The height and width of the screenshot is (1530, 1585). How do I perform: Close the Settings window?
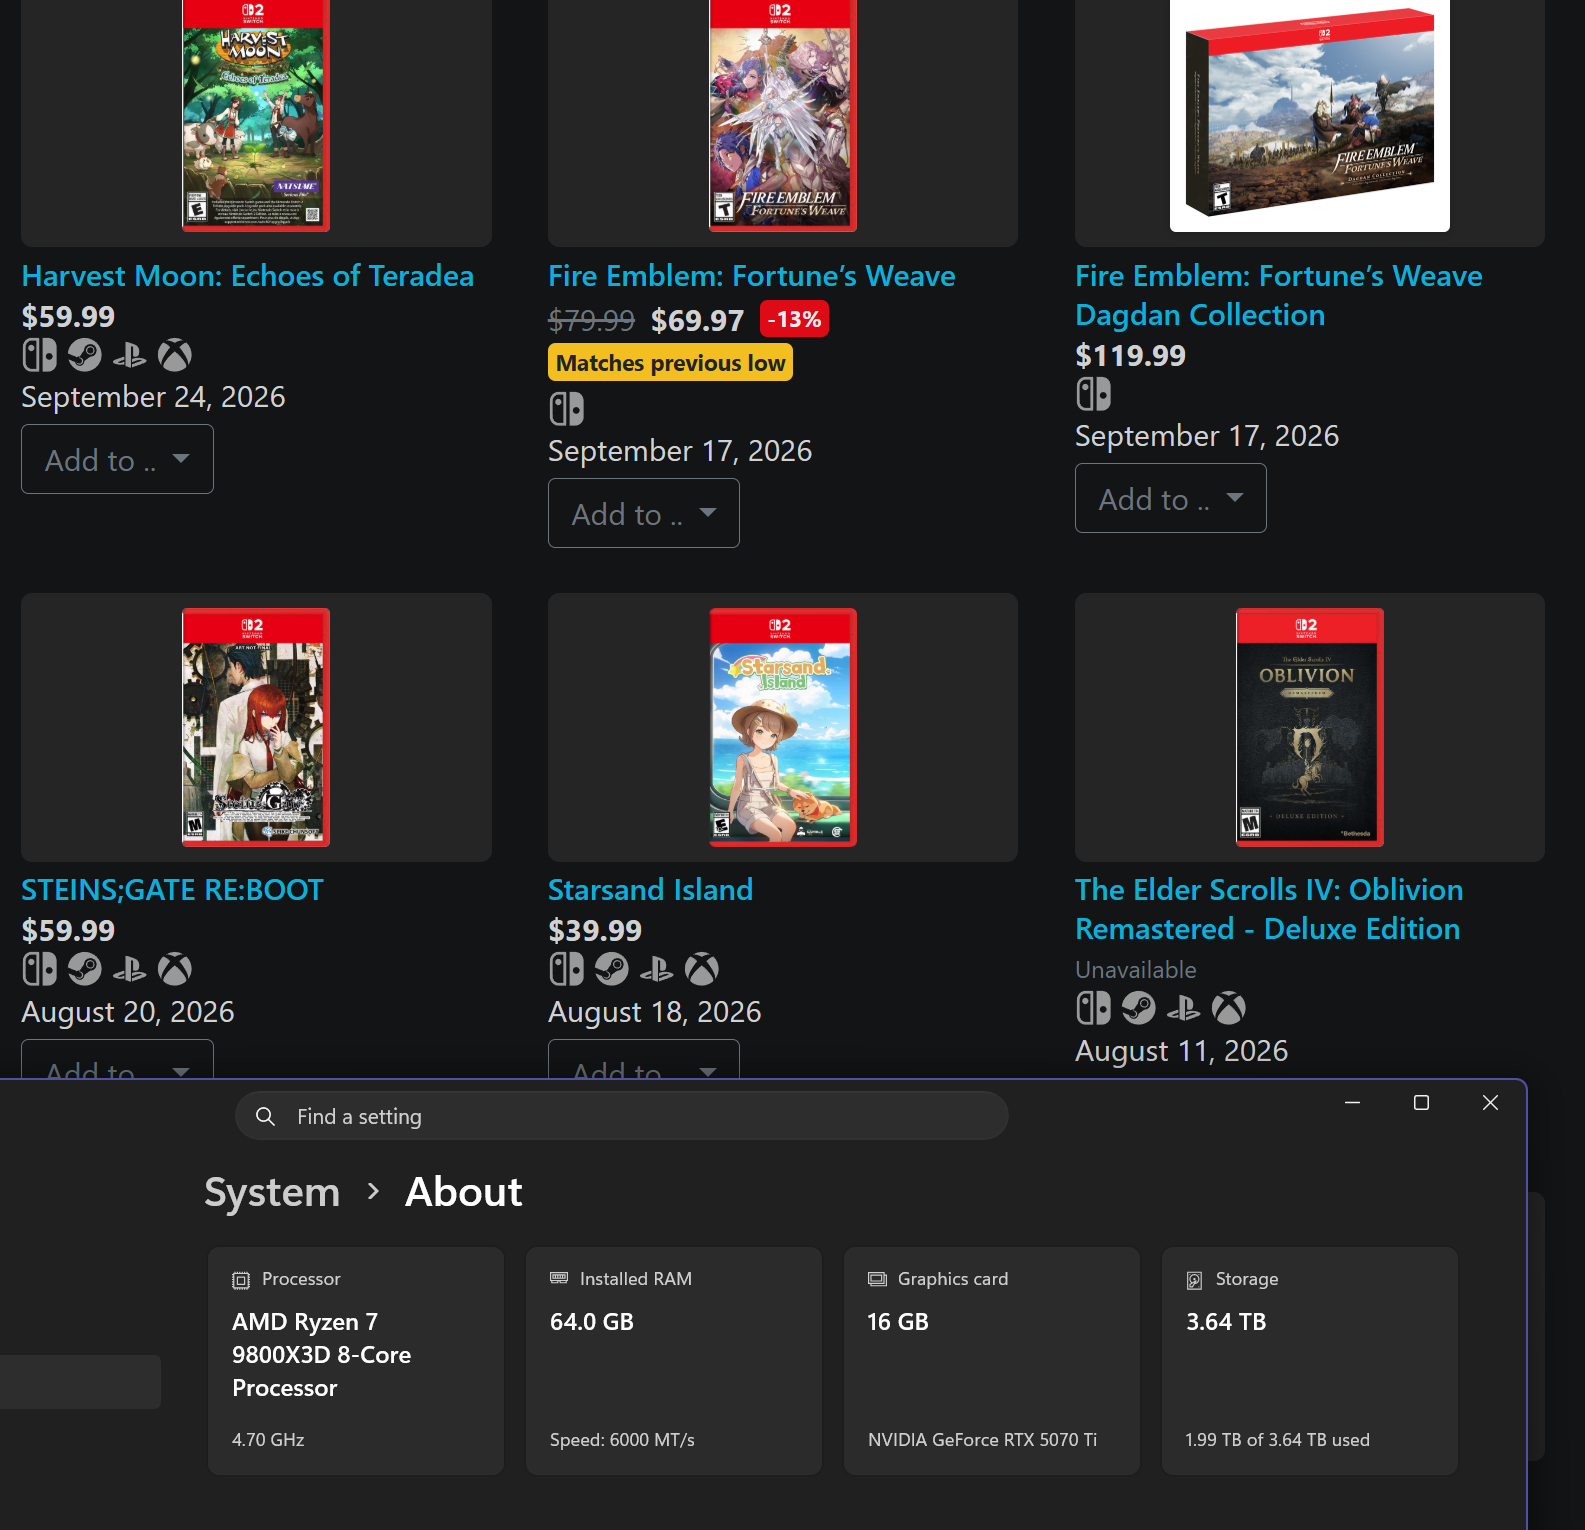[1490, 1102]
